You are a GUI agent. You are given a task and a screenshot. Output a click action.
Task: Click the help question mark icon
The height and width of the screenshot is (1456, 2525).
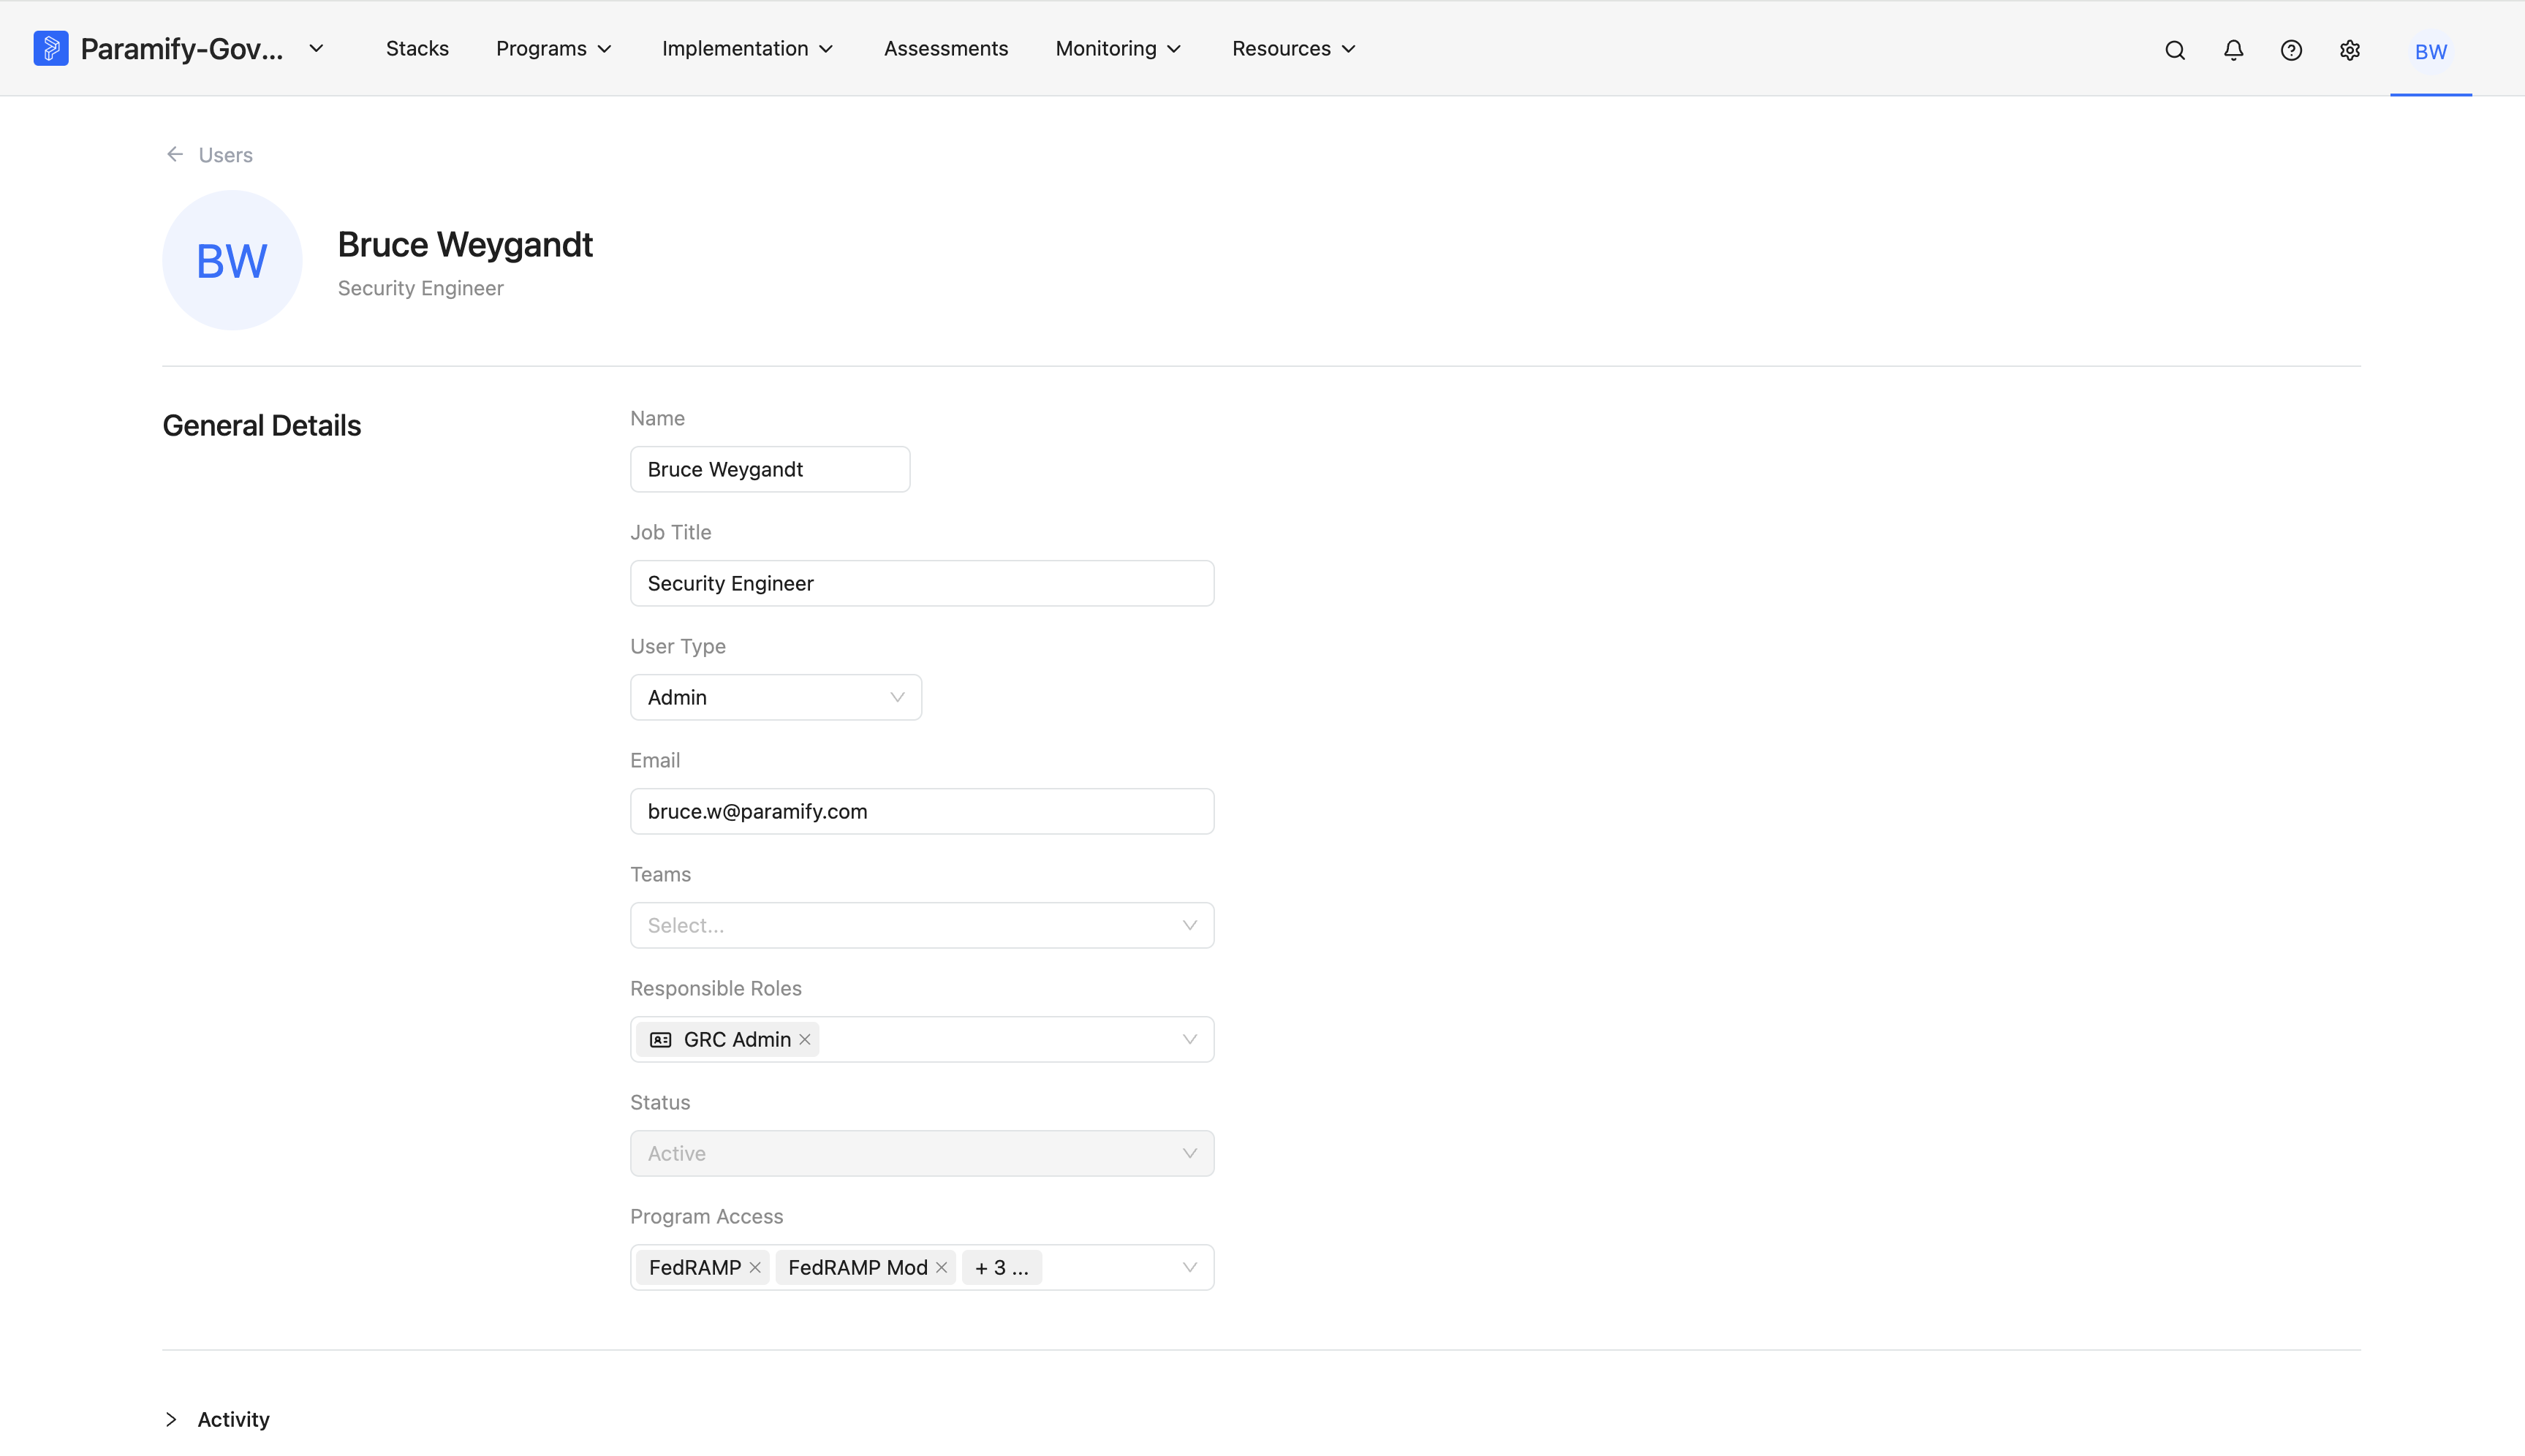pyautogui.click(x=2291, y=50)
